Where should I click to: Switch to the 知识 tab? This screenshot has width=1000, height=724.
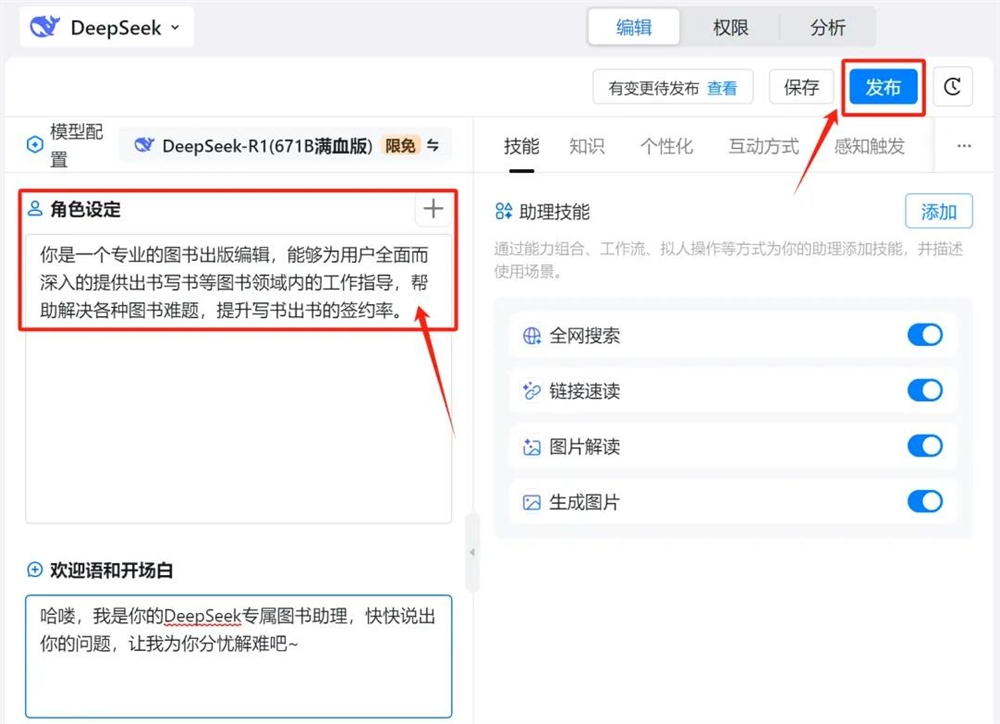click(x=587, y=146)
